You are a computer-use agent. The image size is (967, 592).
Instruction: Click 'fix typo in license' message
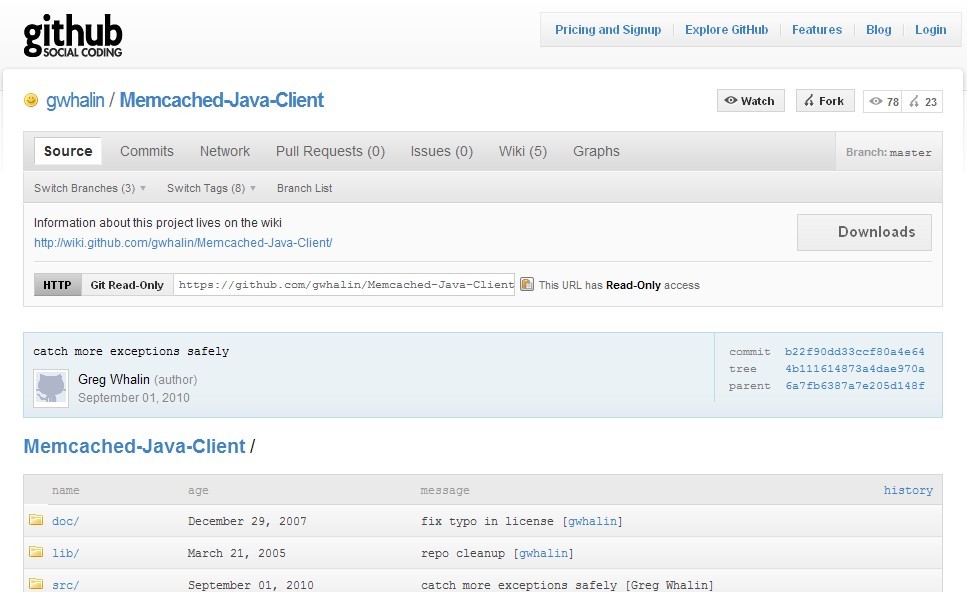(487, 522)
